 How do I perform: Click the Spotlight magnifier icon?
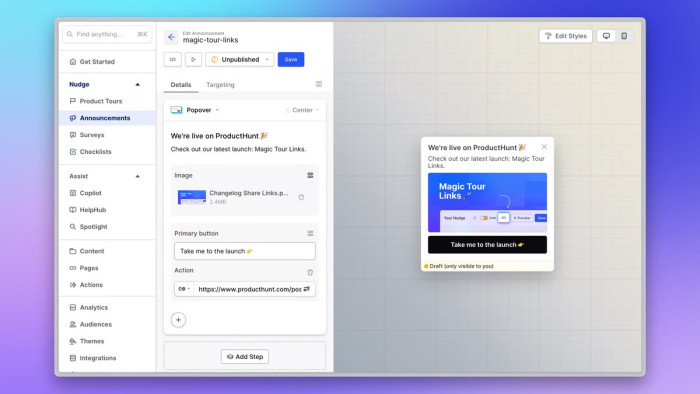[x=73, y=227]
